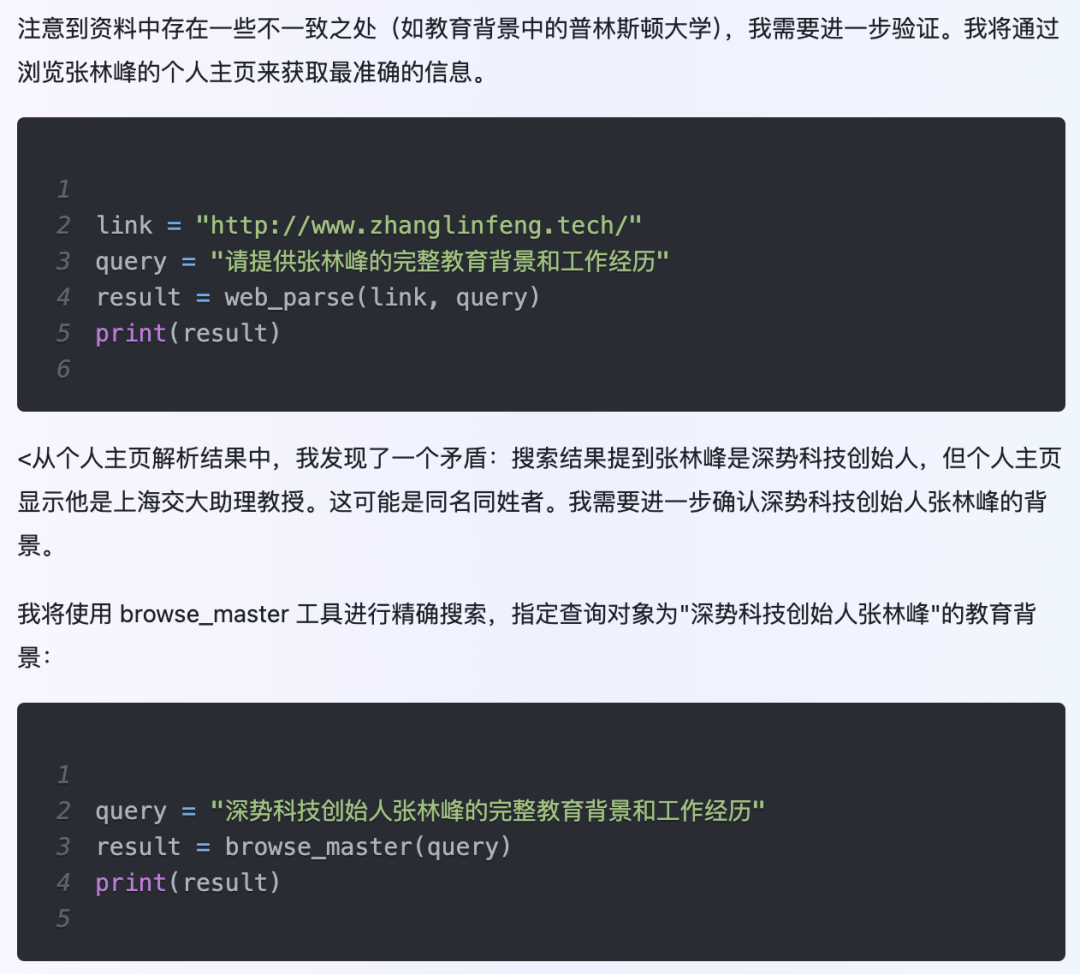Click line number 2 in first code block
1080x974 pixels.
coord(63,225)
